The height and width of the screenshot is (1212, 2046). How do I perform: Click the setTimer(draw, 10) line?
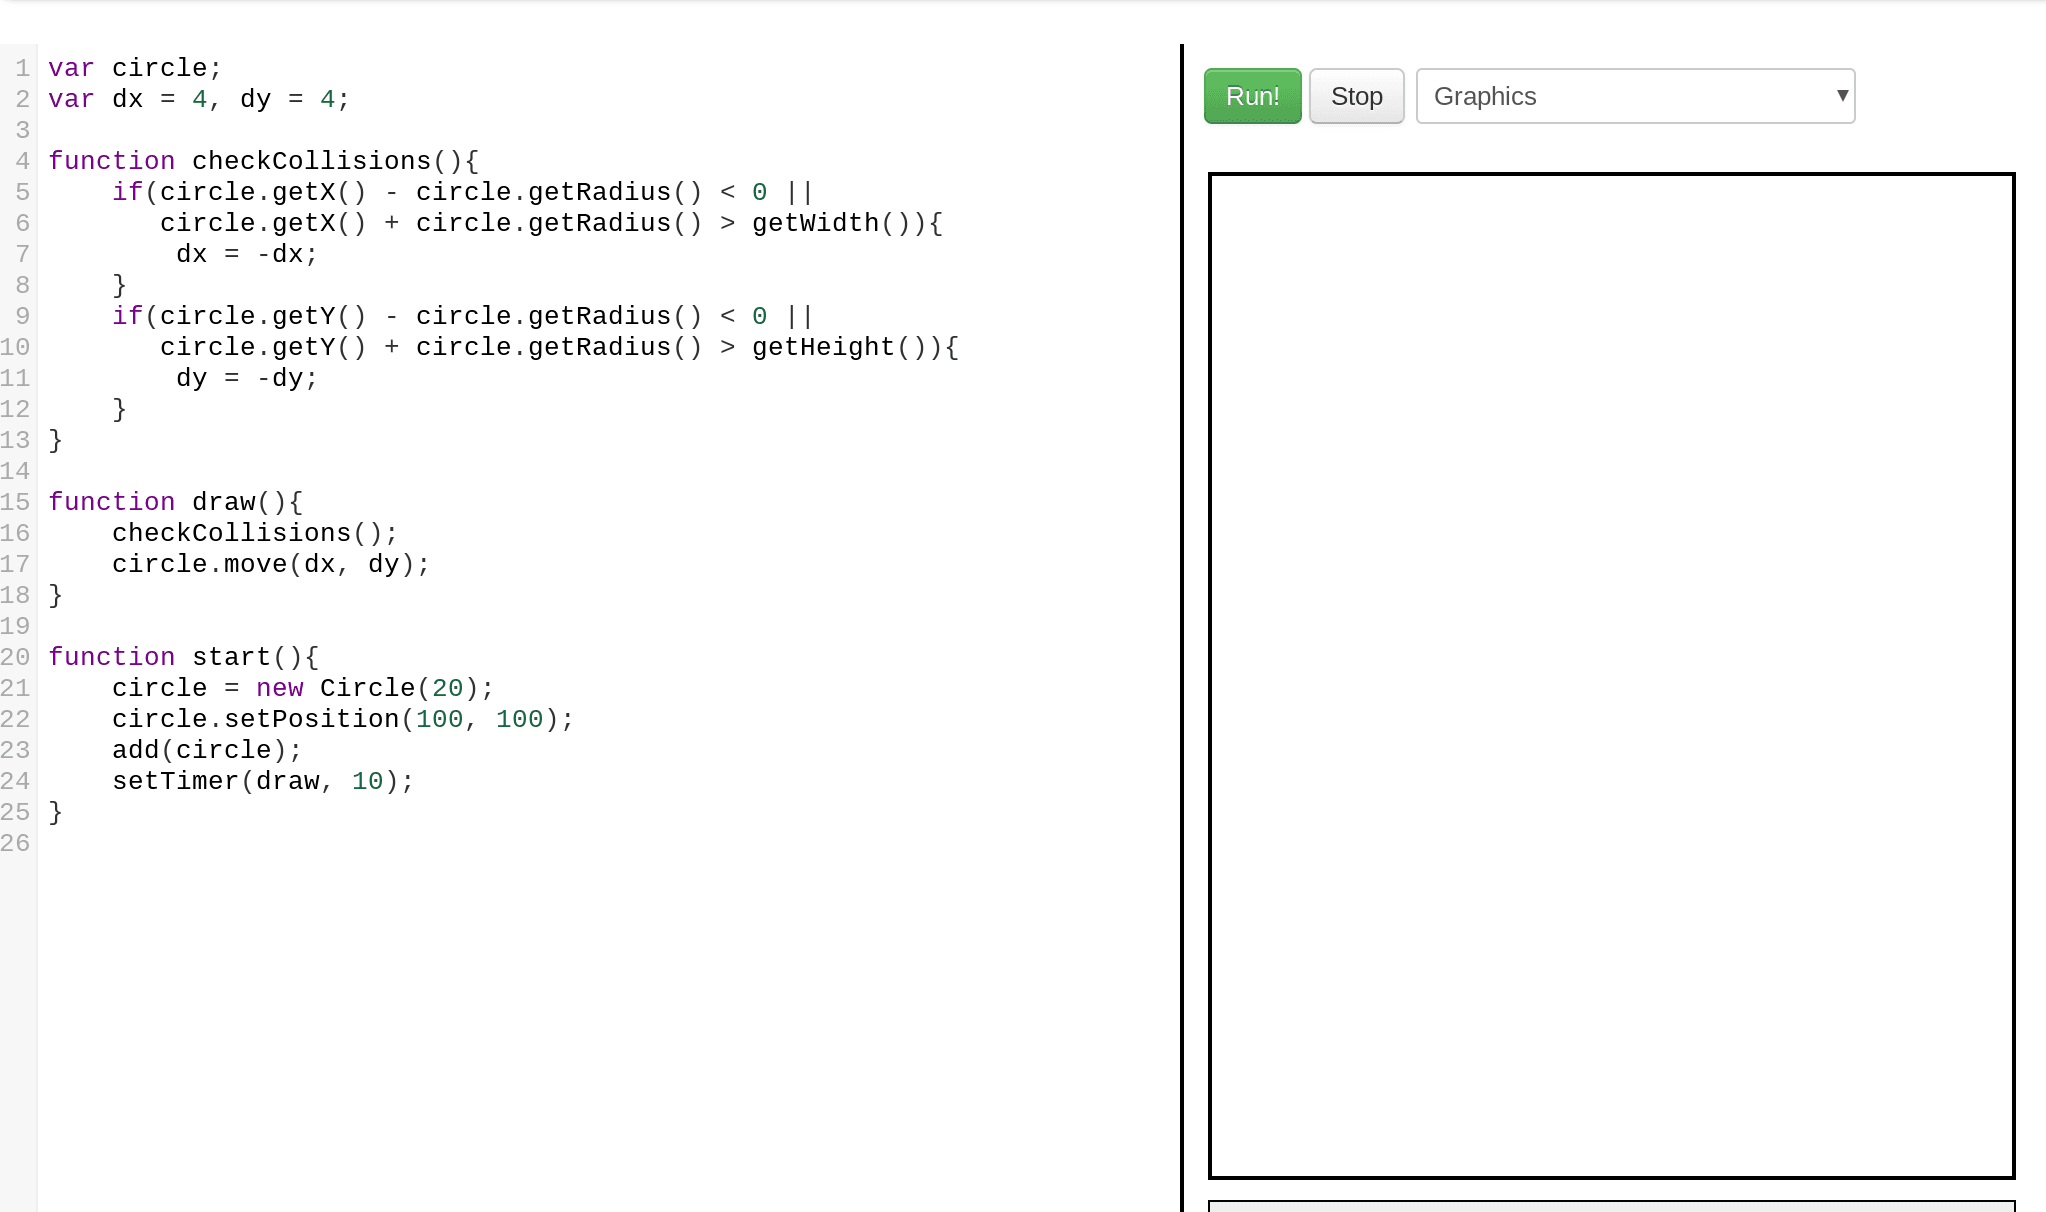(x=262, y=781)
